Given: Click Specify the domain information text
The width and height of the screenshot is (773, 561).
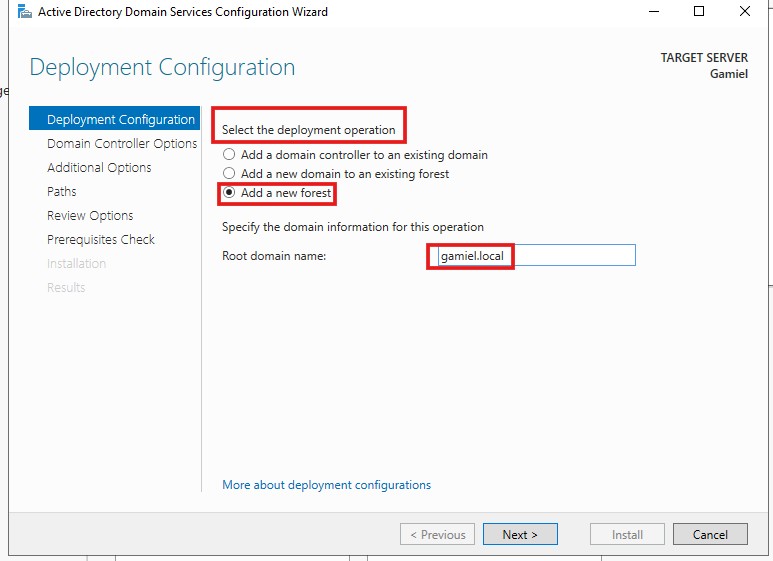Looking at the screenshot, I should [x=352, y=227].
